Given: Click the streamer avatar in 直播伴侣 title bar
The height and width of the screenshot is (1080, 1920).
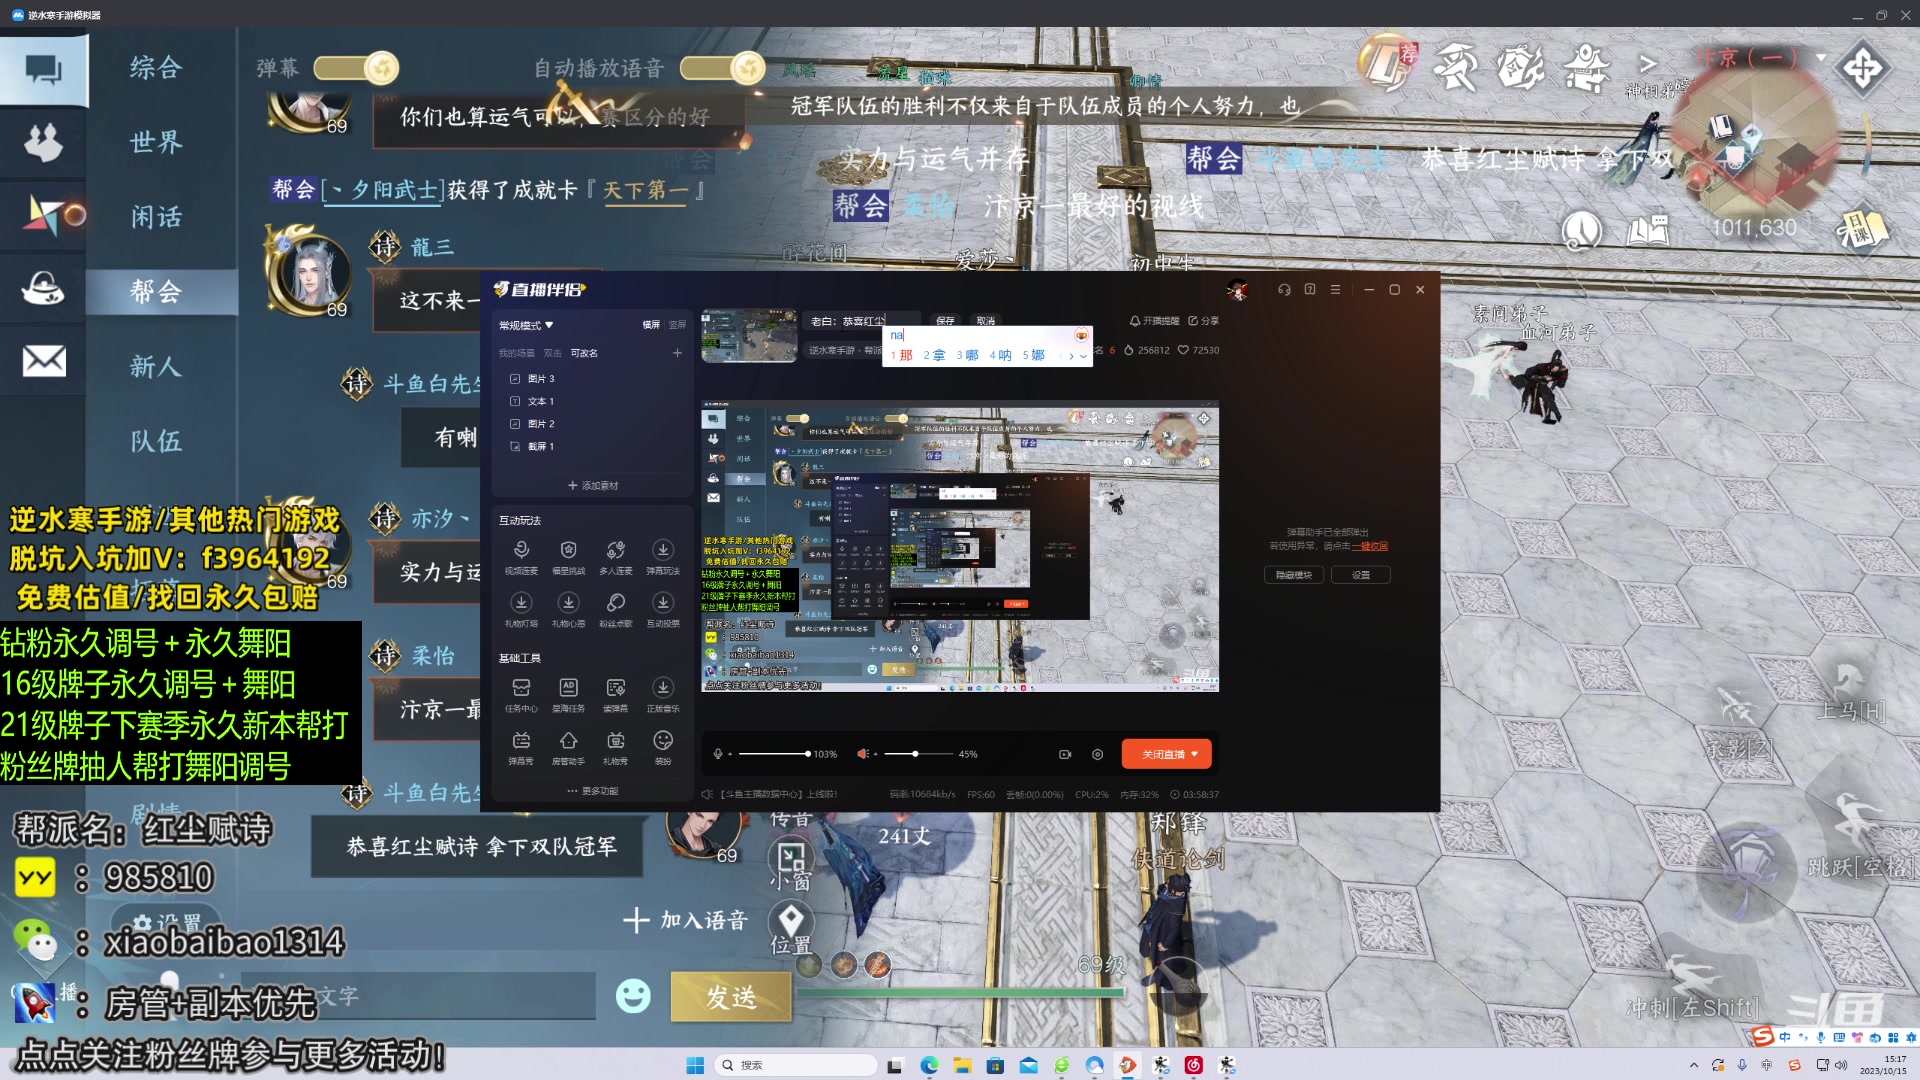Looking at the screenshot, I should pyautogui.click(x=1238, y=290).
